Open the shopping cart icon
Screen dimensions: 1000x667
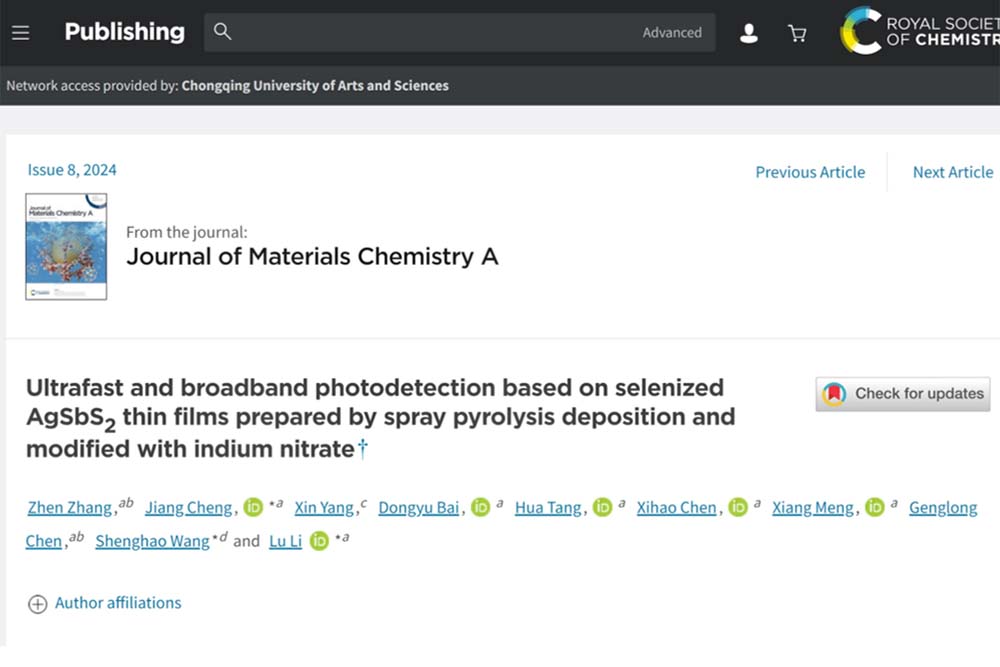pyautogui.click(x=797, y=33)
